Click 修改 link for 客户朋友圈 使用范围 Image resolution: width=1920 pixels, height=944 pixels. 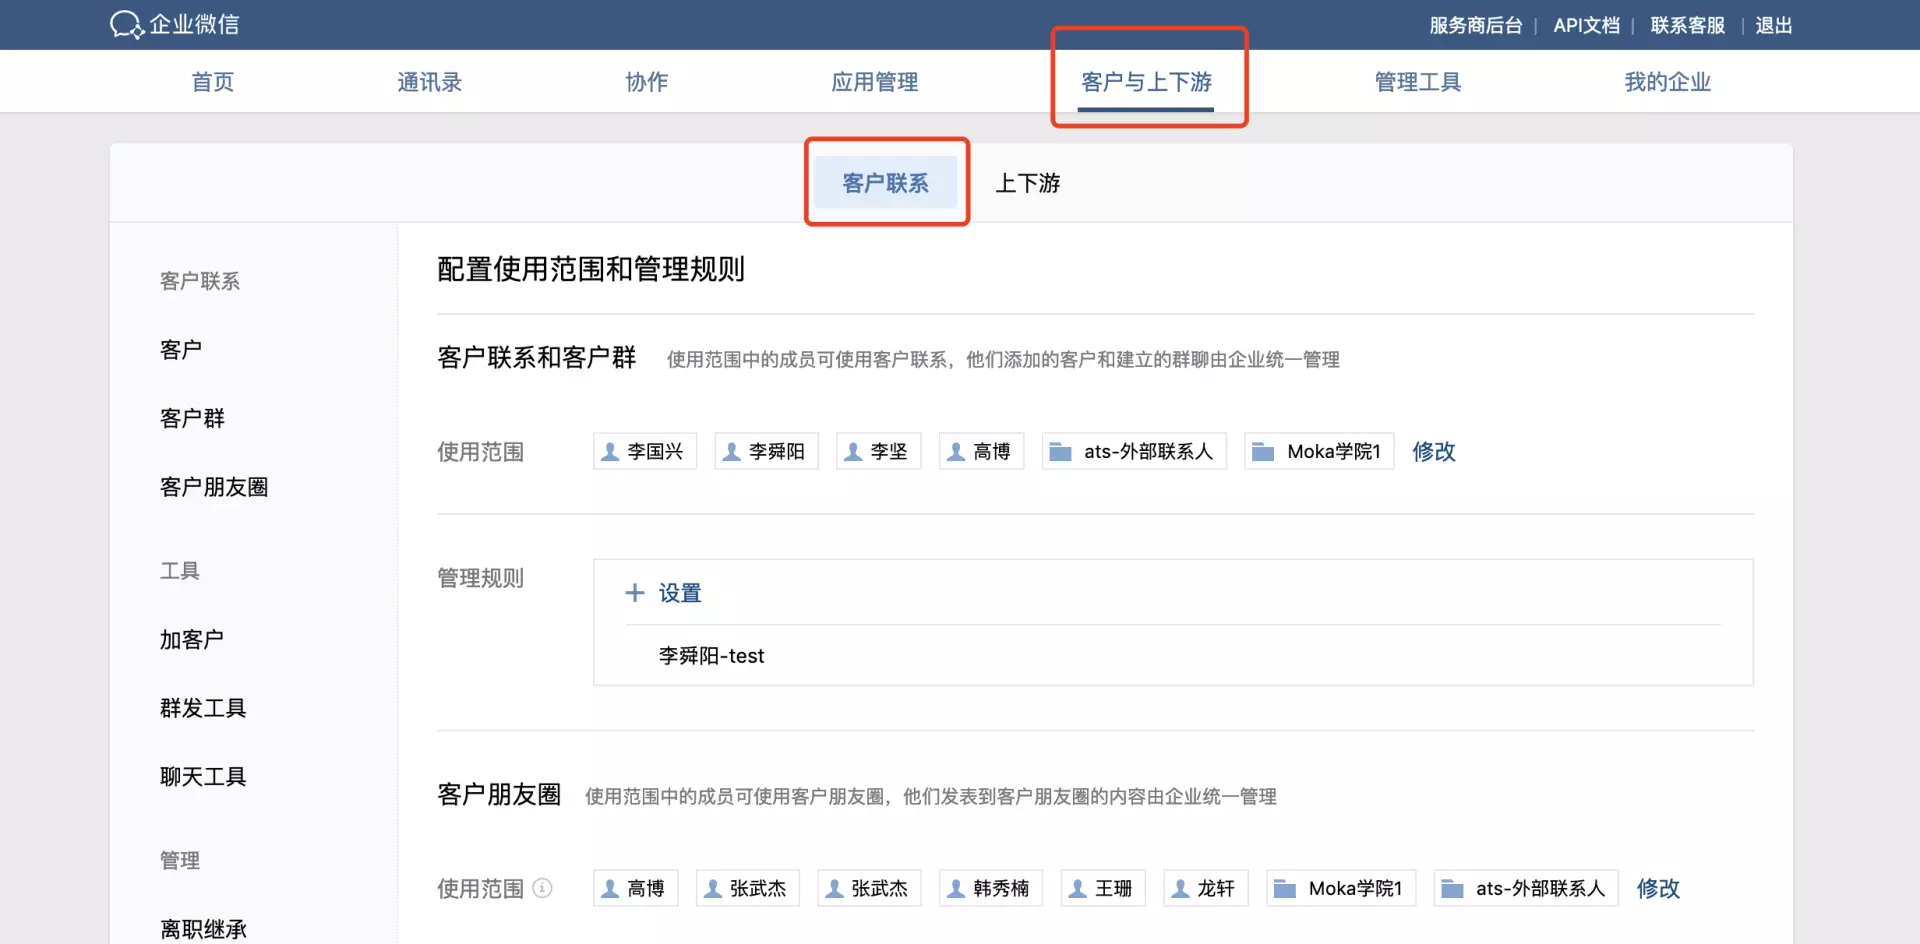pyautogui.click(x=1657, y=888)
